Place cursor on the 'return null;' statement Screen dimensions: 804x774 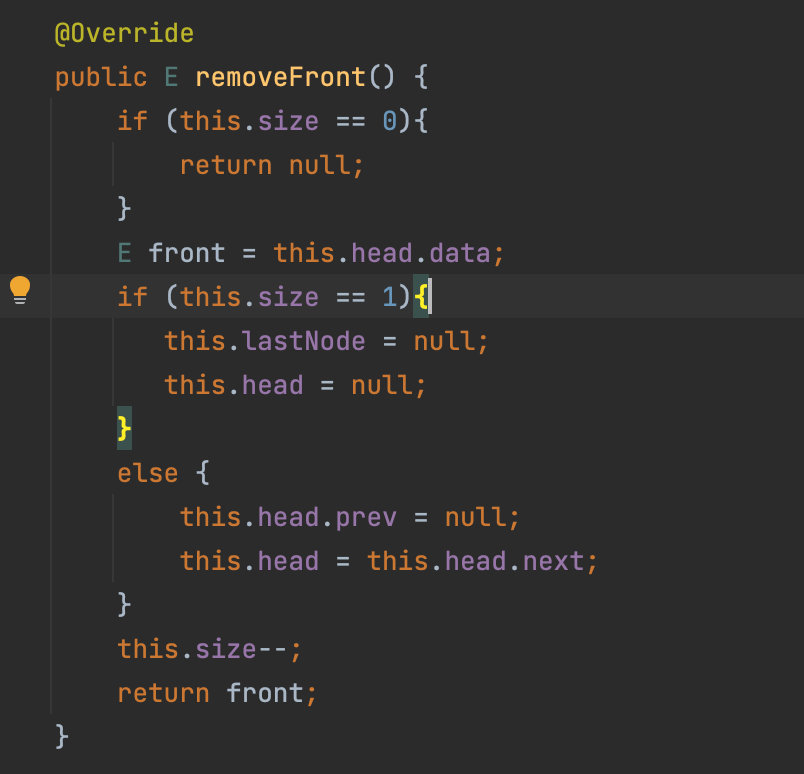[x=272, y=165]
